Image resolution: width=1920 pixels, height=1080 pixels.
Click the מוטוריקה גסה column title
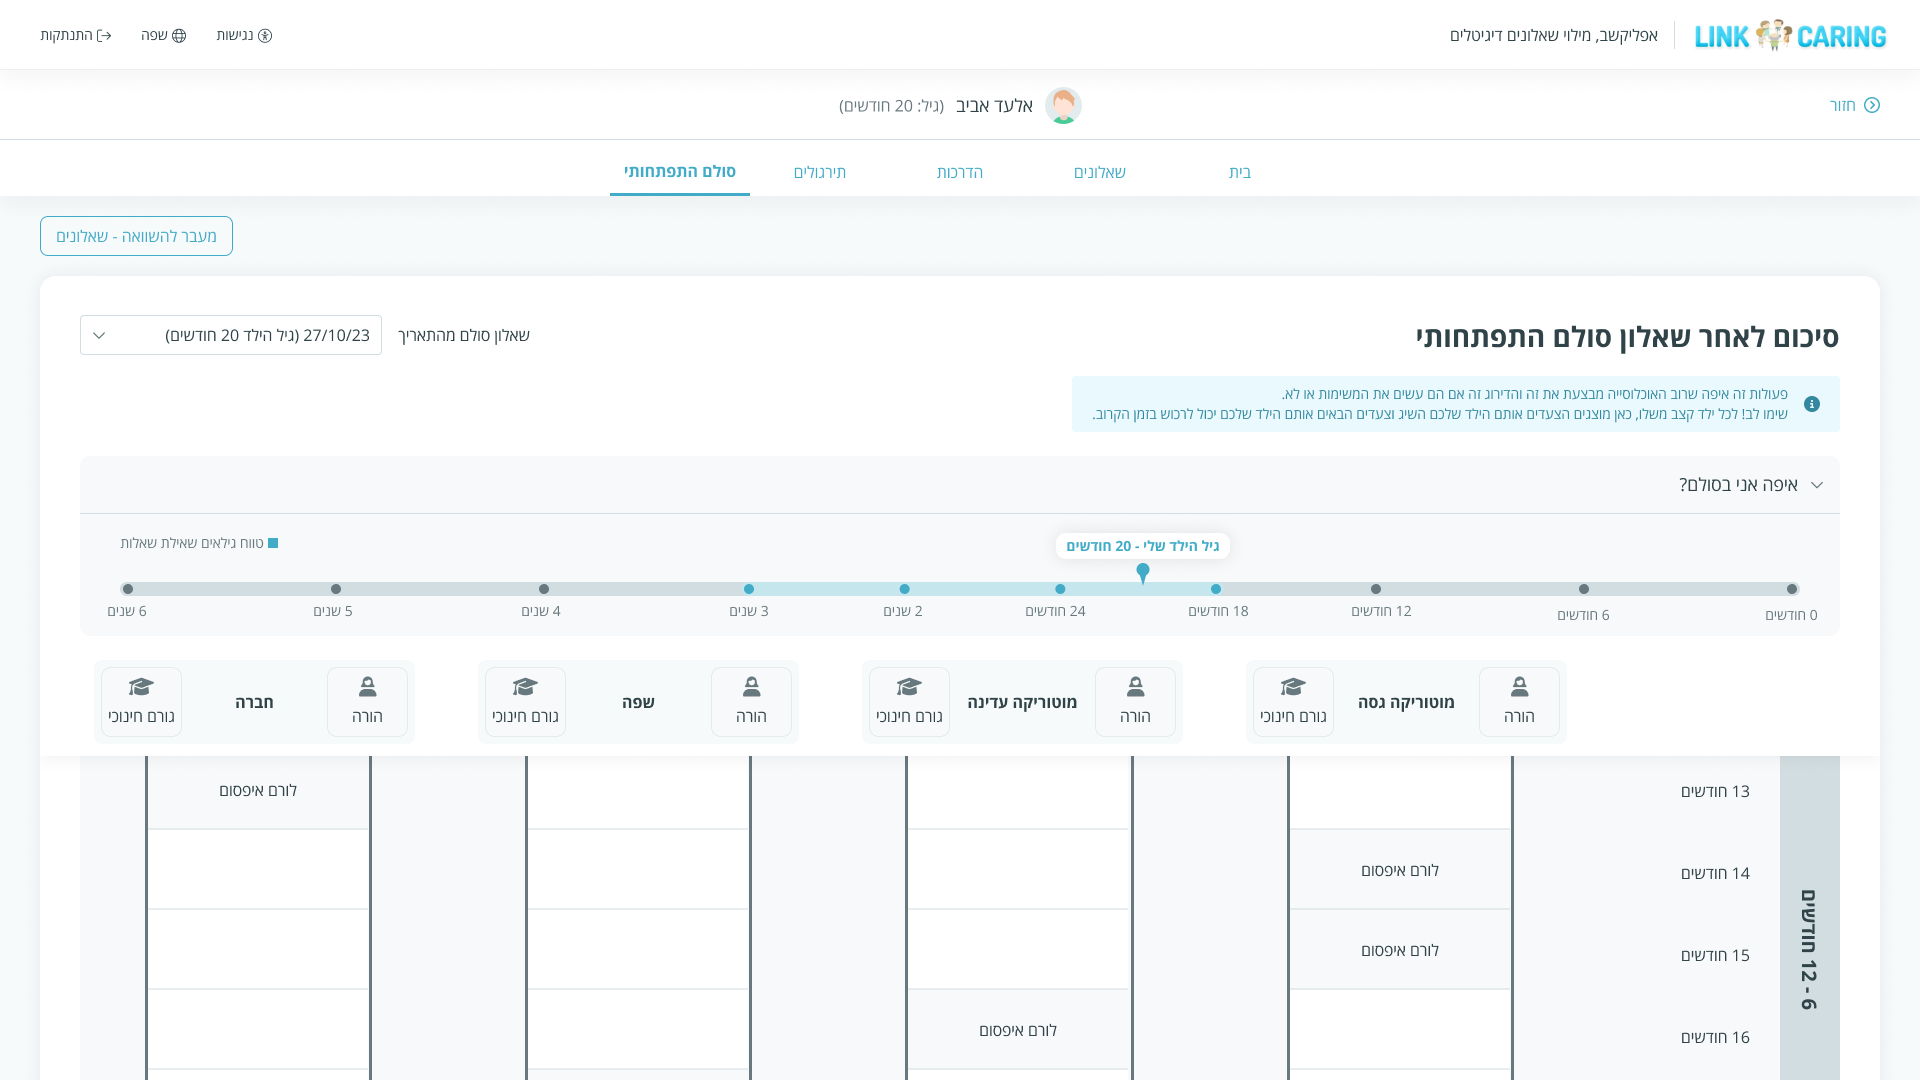[x=1406, y=702]
